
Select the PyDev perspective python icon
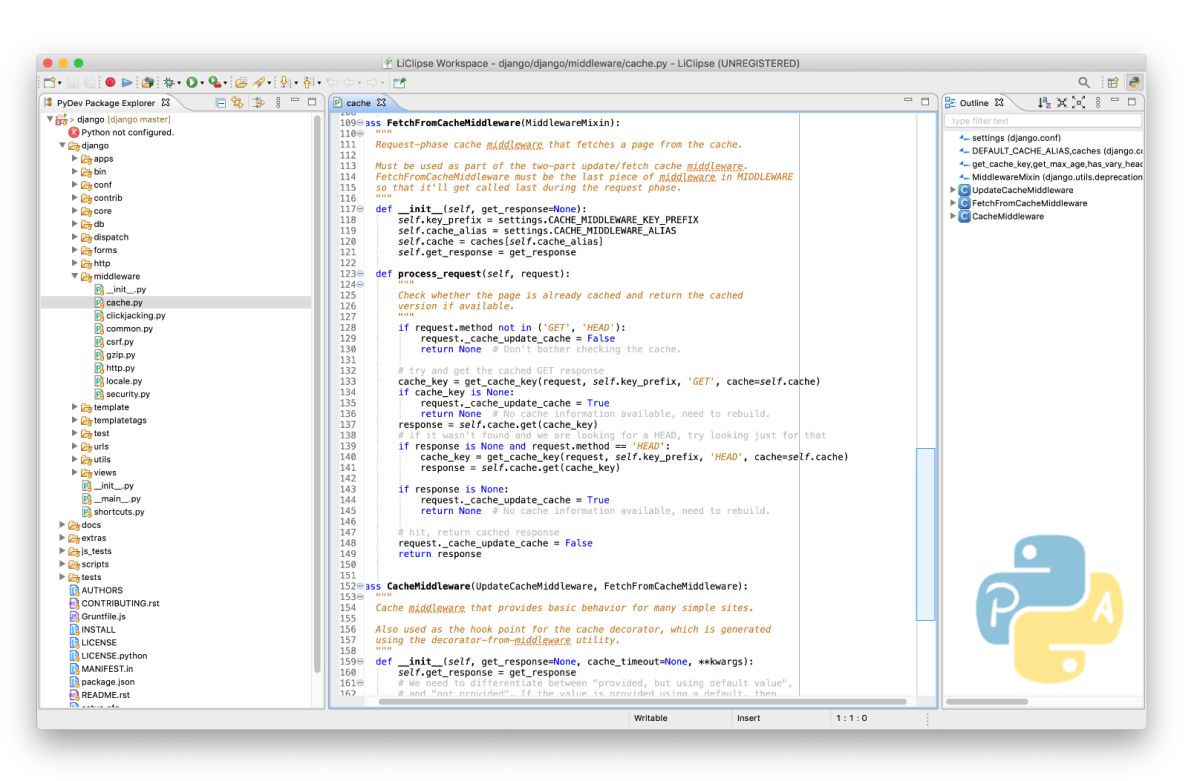coord(1134,82)
